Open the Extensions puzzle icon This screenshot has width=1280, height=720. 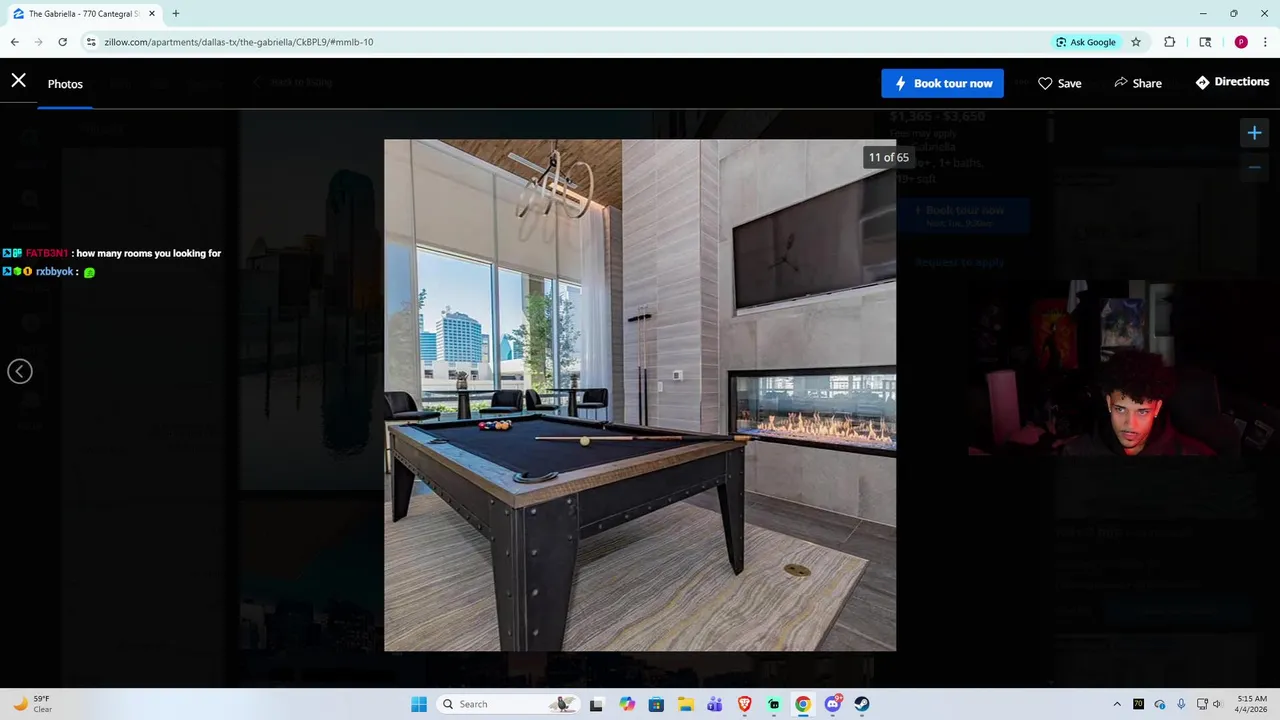coord(1169,42)
